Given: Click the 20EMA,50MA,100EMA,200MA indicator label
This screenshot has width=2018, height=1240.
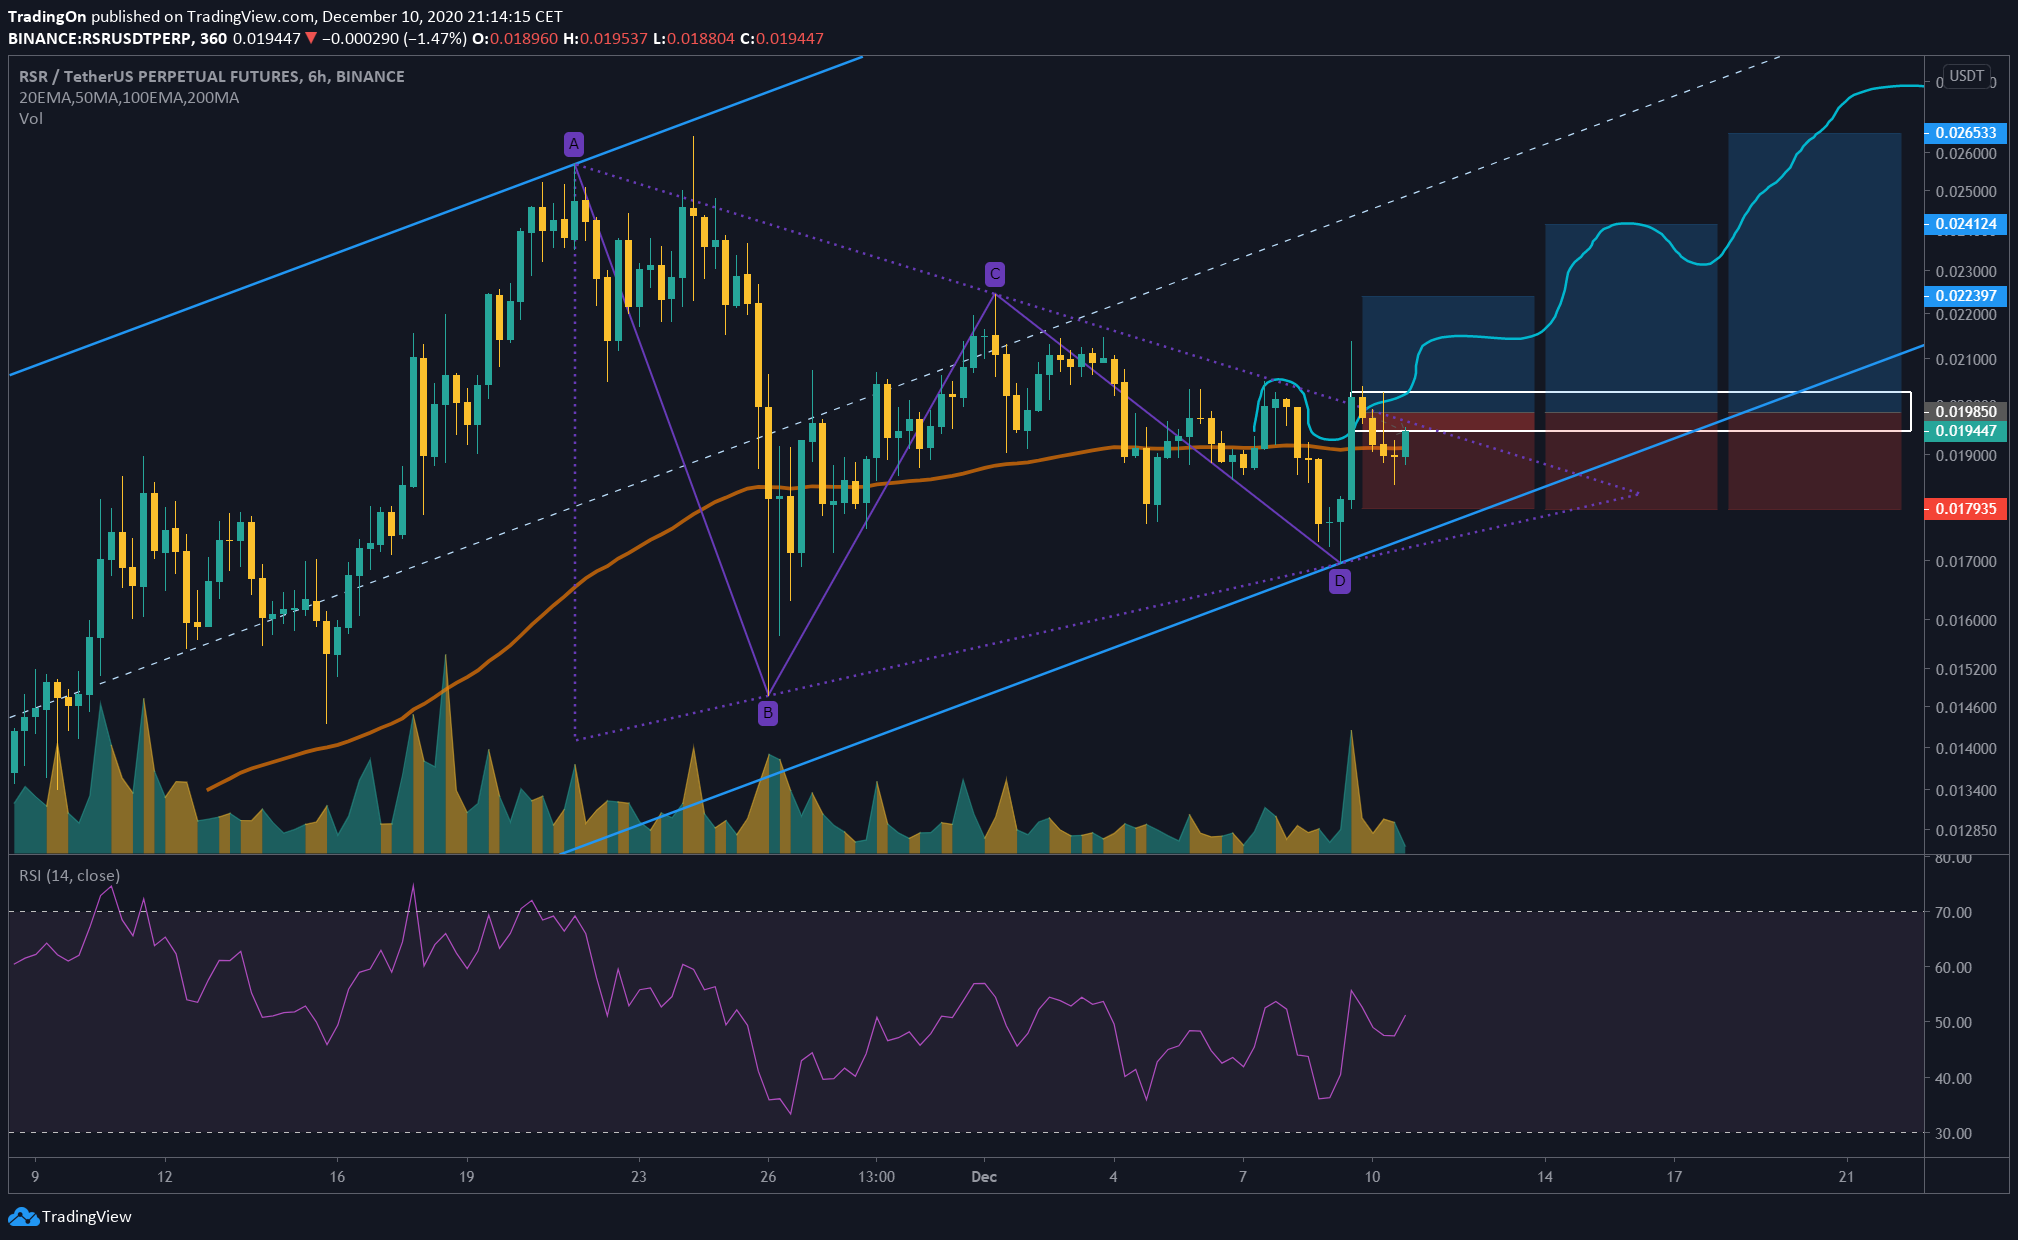Looking at the screenshot, I should tap(129, 98).
